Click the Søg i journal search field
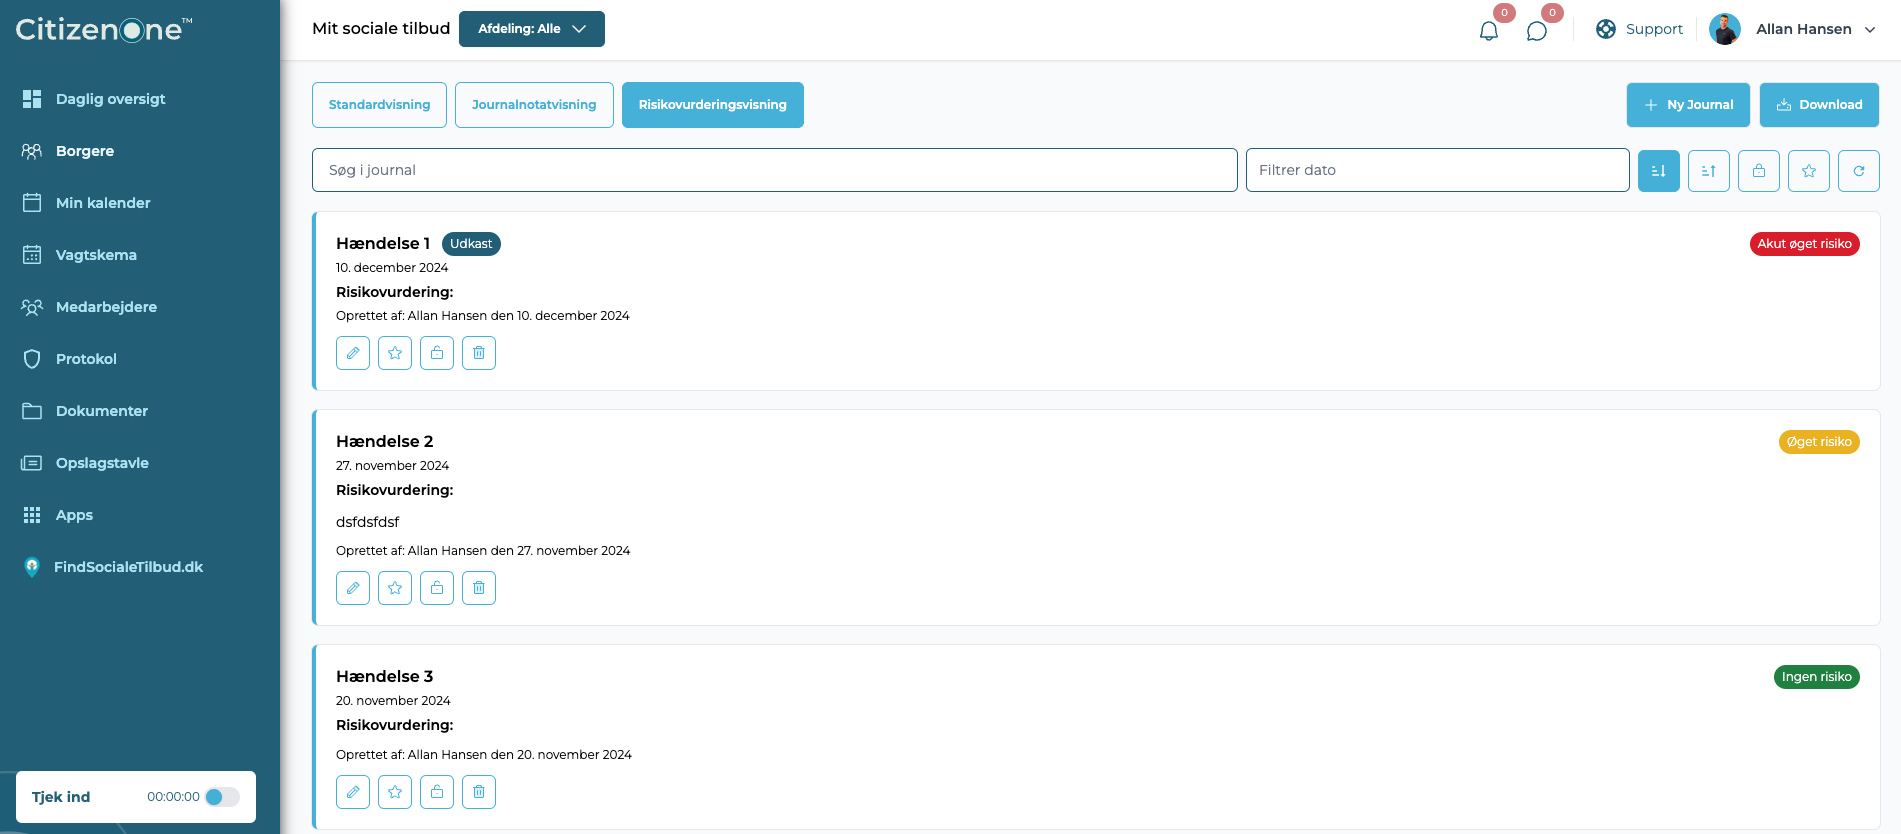Screen dimensions: 1901x834 coord(775,170)
